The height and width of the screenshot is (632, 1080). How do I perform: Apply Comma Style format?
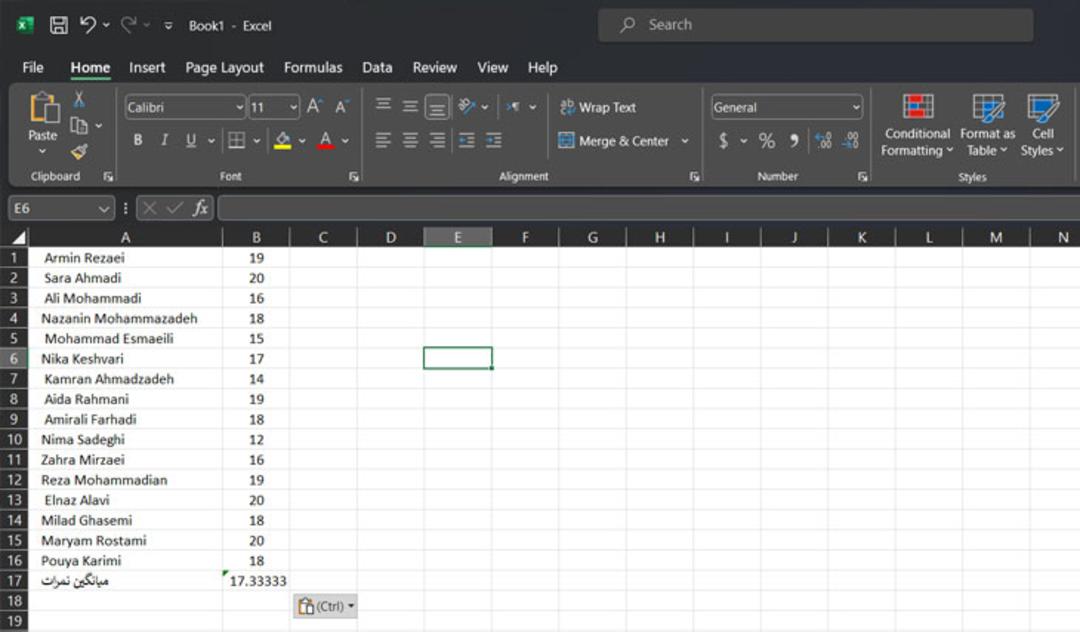click(794, 141)
